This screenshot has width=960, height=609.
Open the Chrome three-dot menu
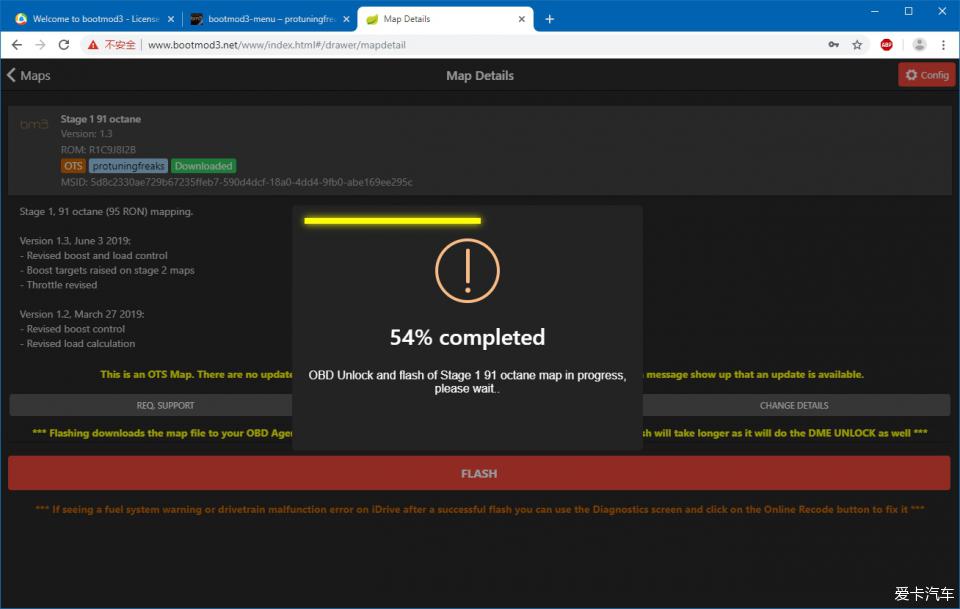pos(943,45)
